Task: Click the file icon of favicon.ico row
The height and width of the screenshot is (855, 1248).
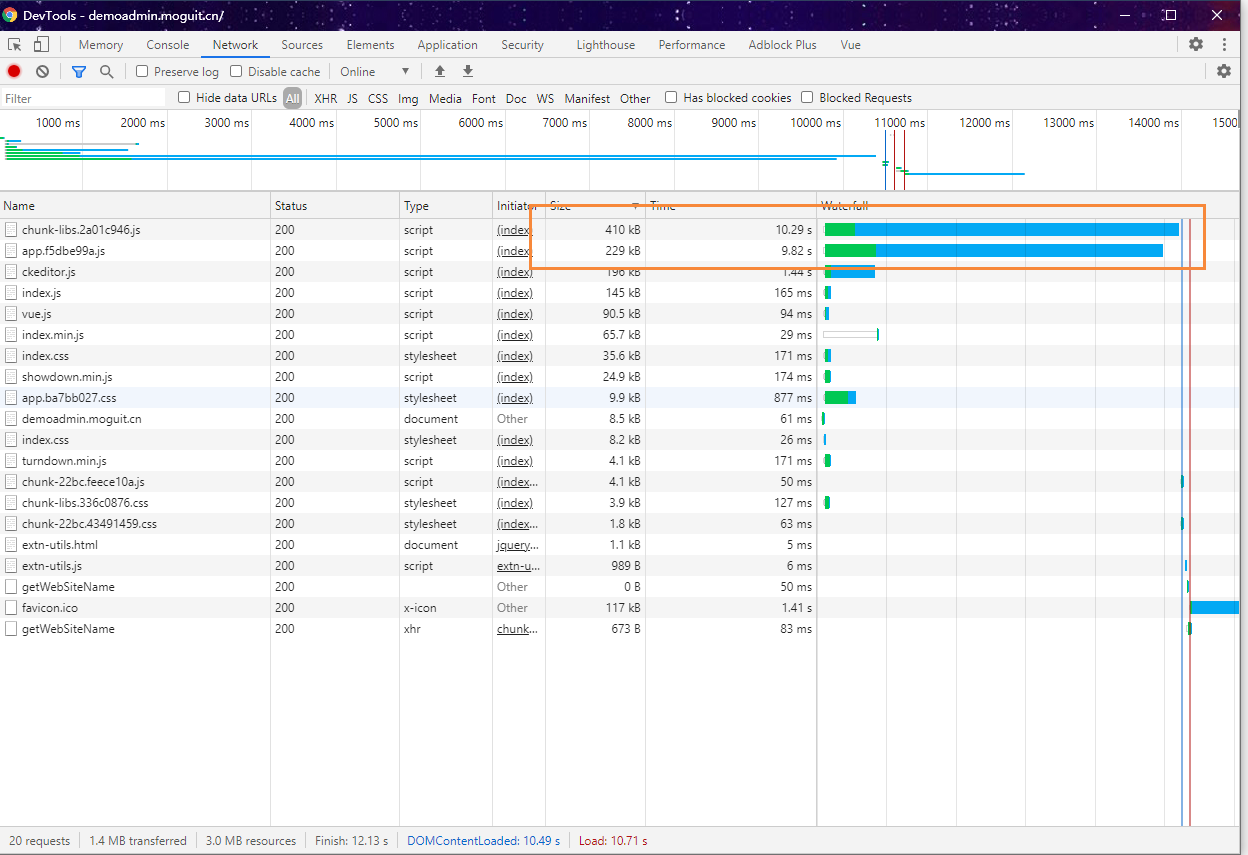Action: [11, 608]
